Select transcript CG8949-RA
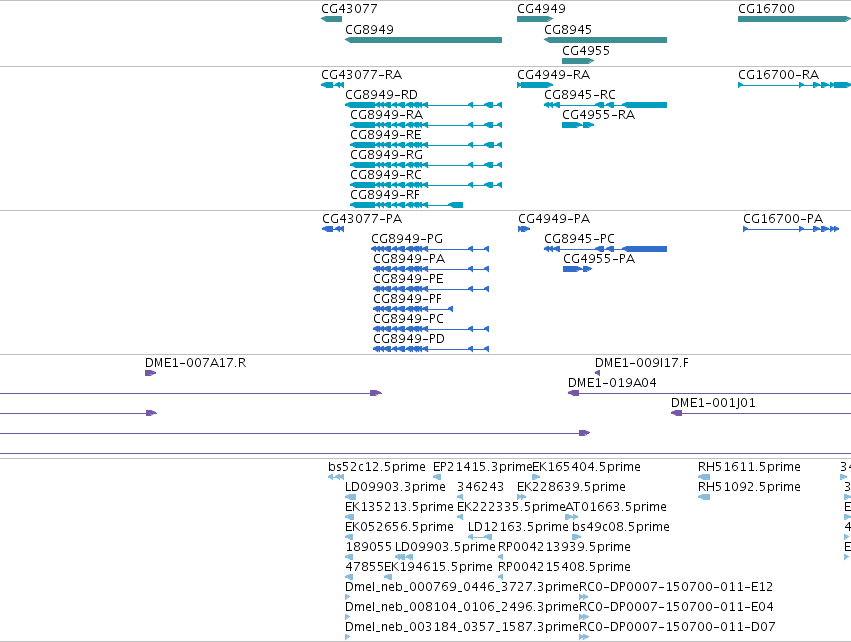Screen dimensions: 851x642 (x=426, y=125)
